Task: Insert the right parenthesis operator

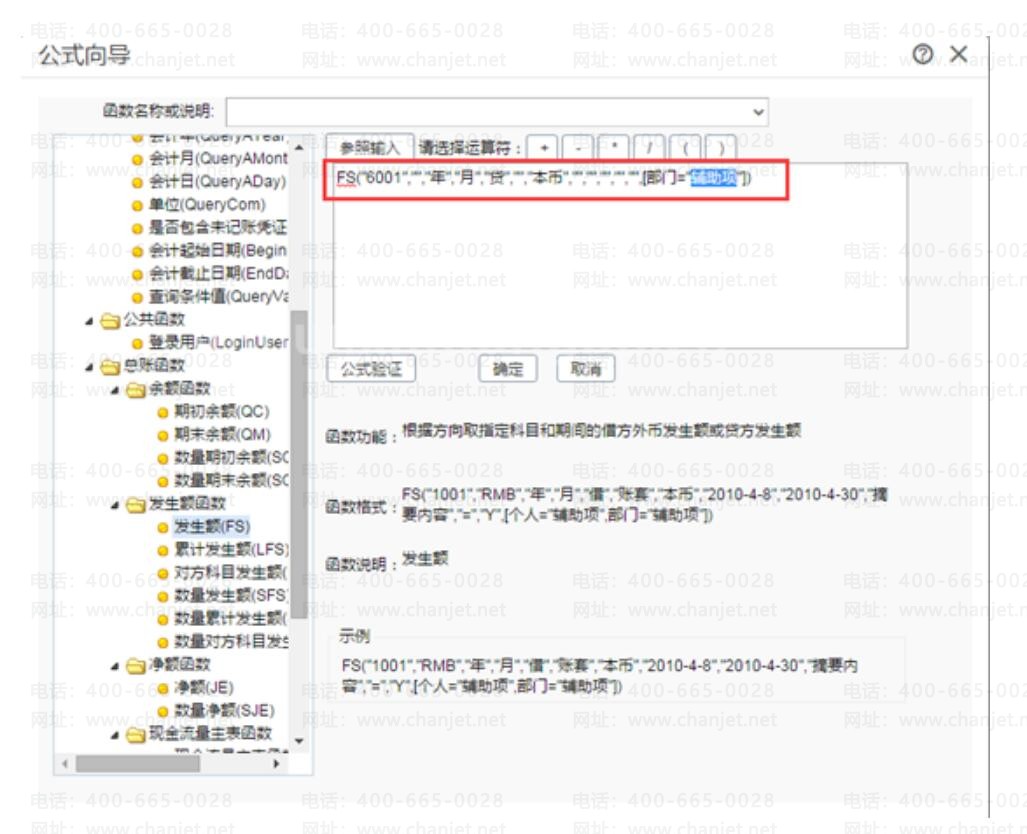Action: 720,148
